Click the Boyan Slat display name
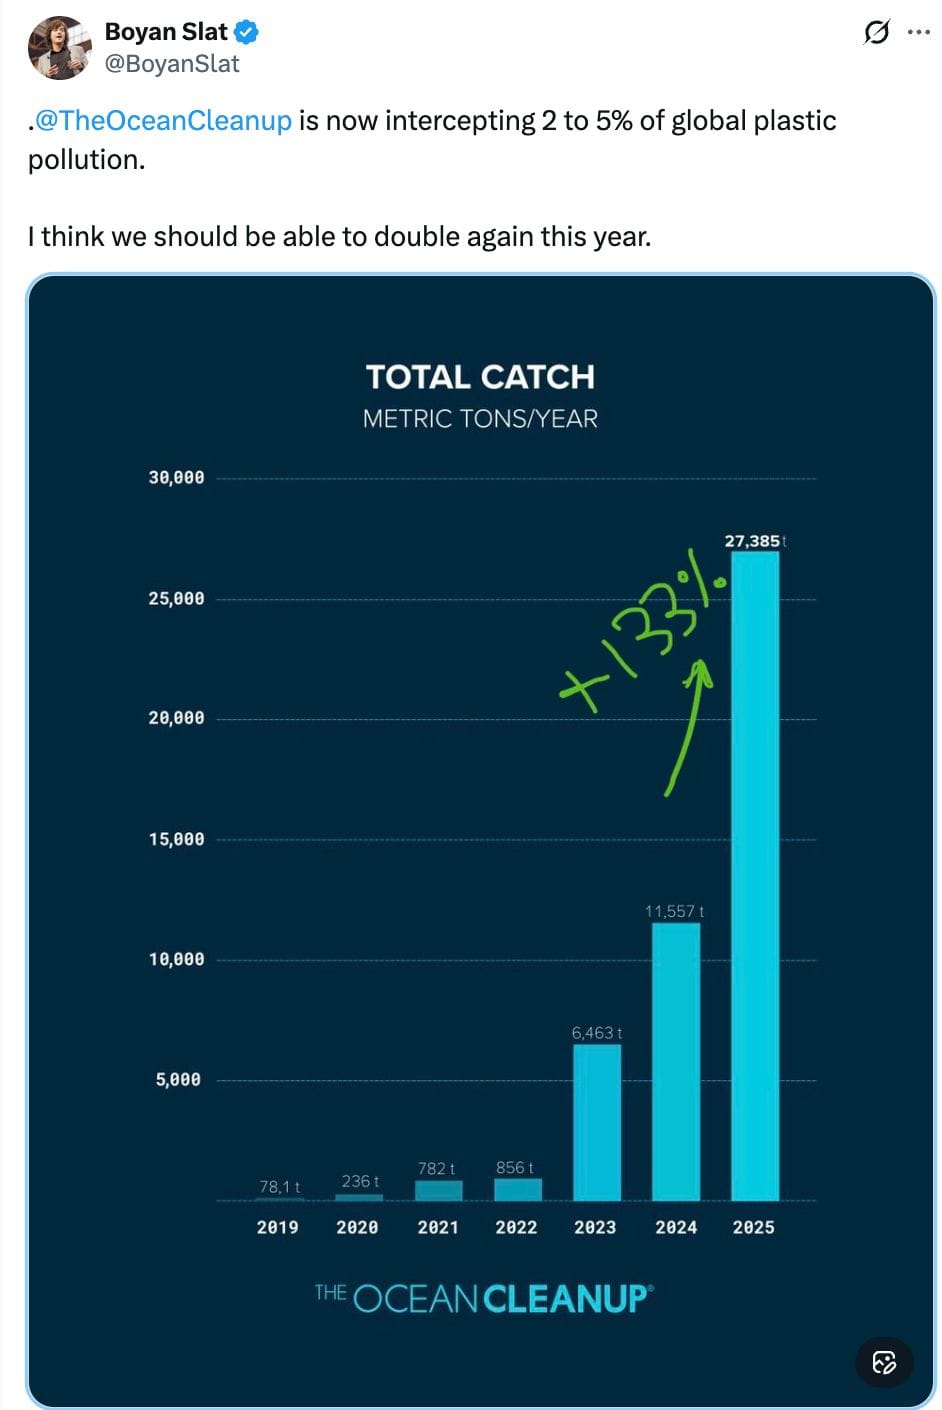942x1410 pixels. [166, 32]
